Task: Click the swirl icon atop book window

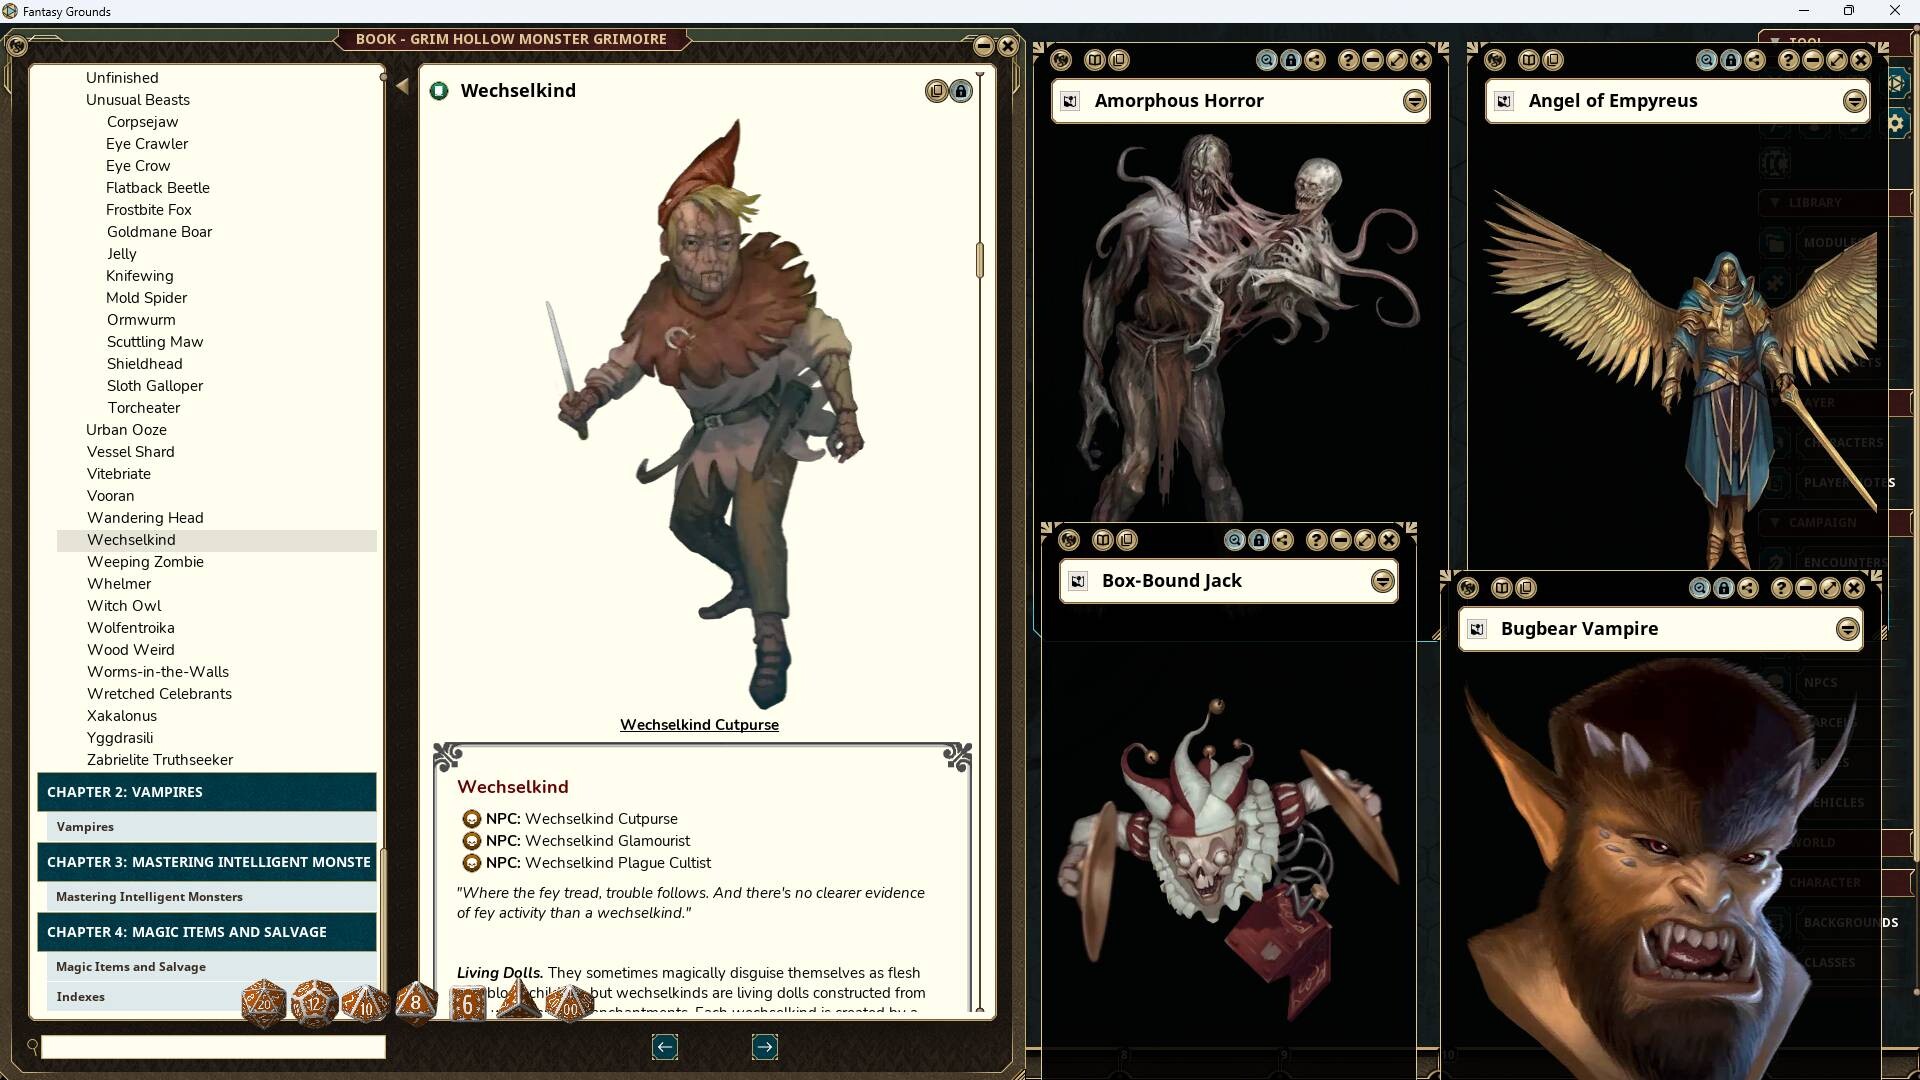Action: tap(17, 45)
